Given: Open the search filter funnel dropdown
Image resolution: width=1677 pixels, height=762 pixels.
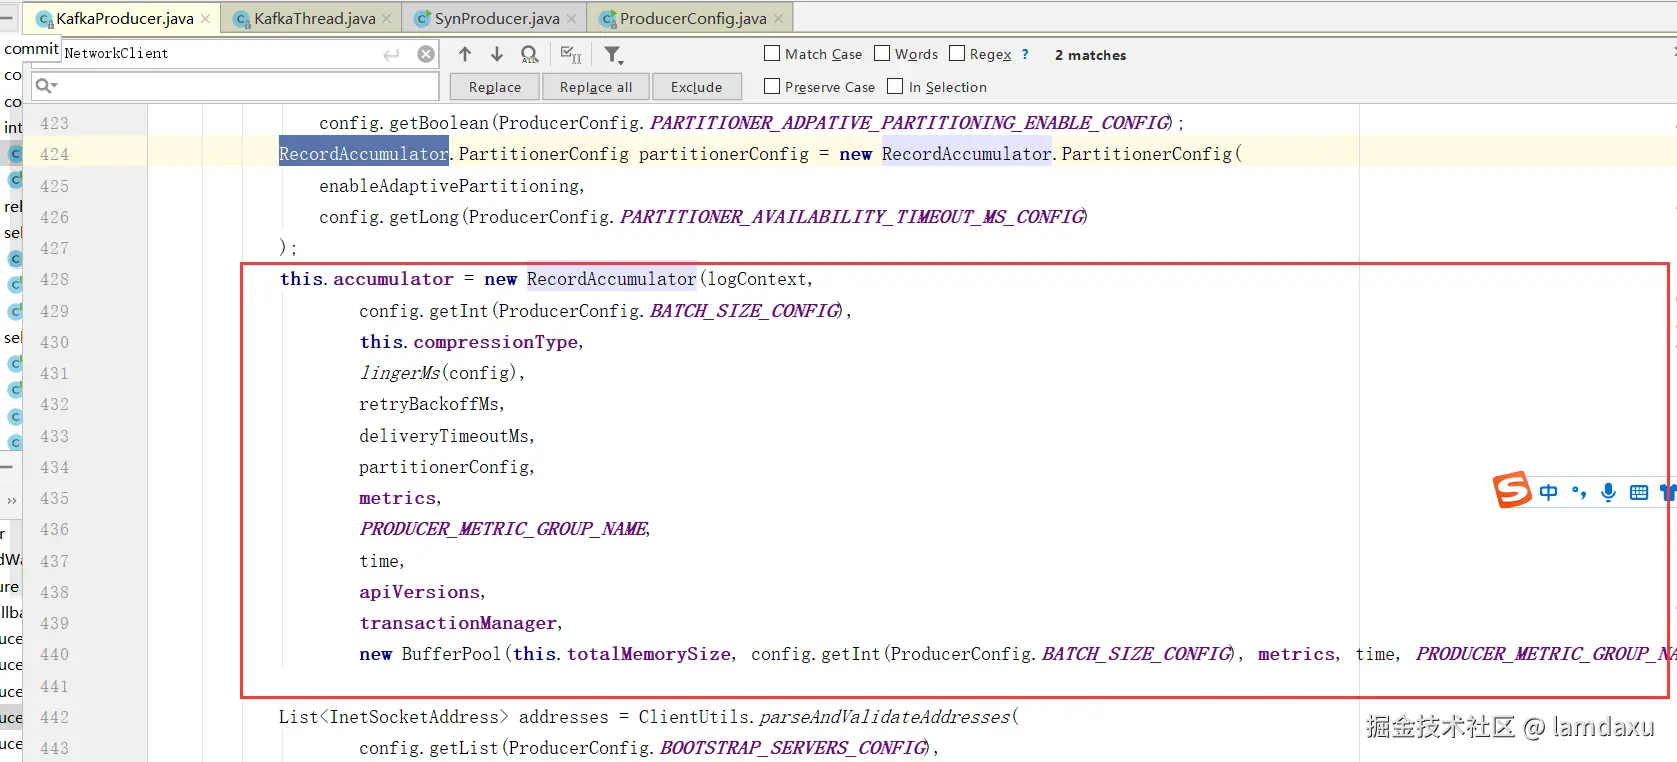Looking at the screenshot, I should pos(614,55).
